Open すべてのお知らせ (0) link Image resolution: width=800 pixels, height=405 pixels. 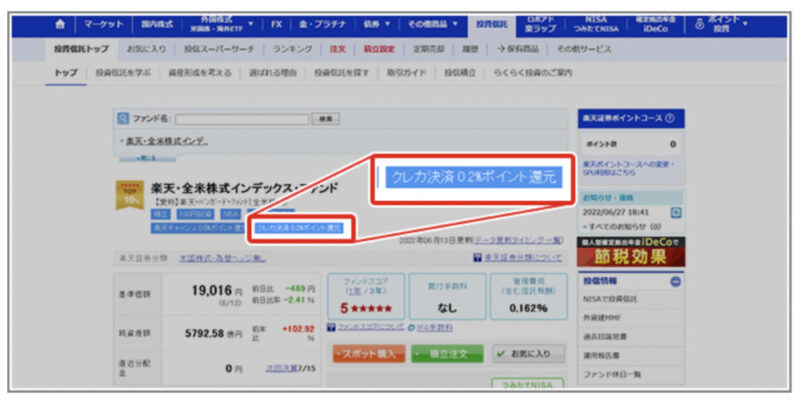[625, 226]
